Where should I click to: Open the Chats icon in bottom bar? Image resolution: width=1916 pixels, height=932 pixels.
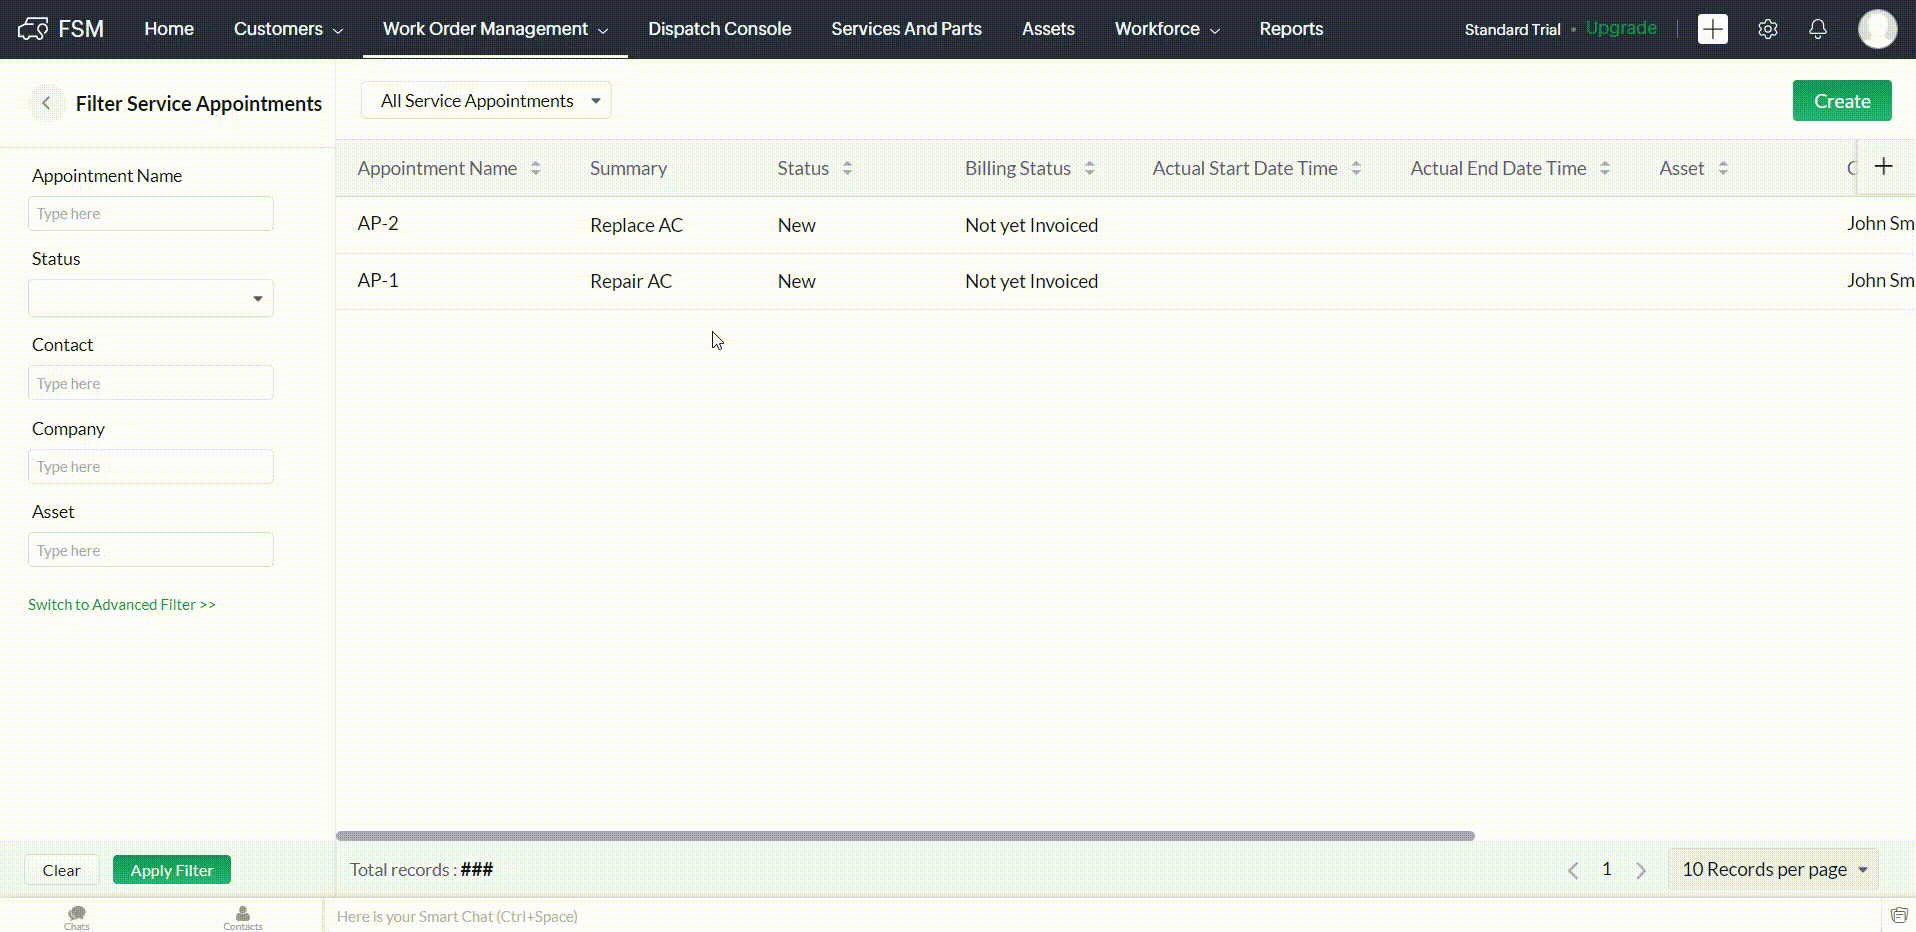77,915
